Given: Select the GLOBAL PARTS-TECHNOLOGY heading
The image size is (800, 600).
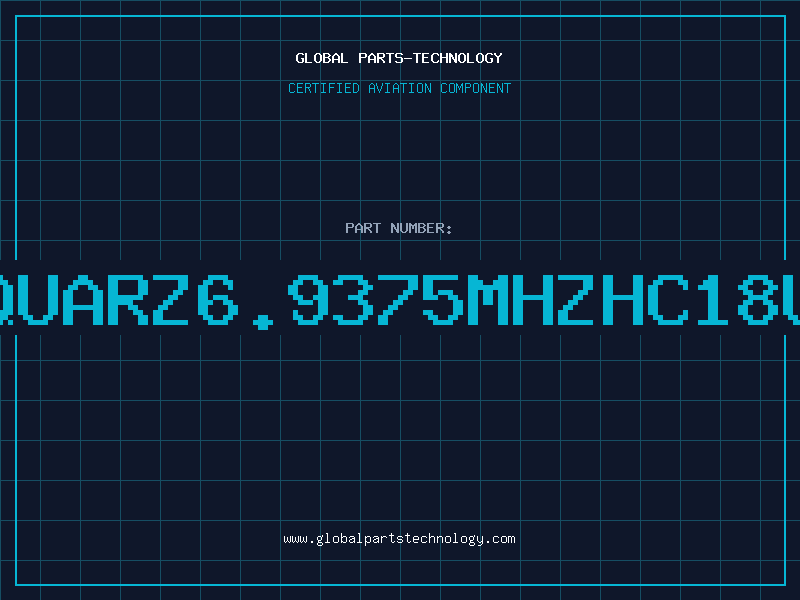Looking at the screenshot, I should pos(399,58).
